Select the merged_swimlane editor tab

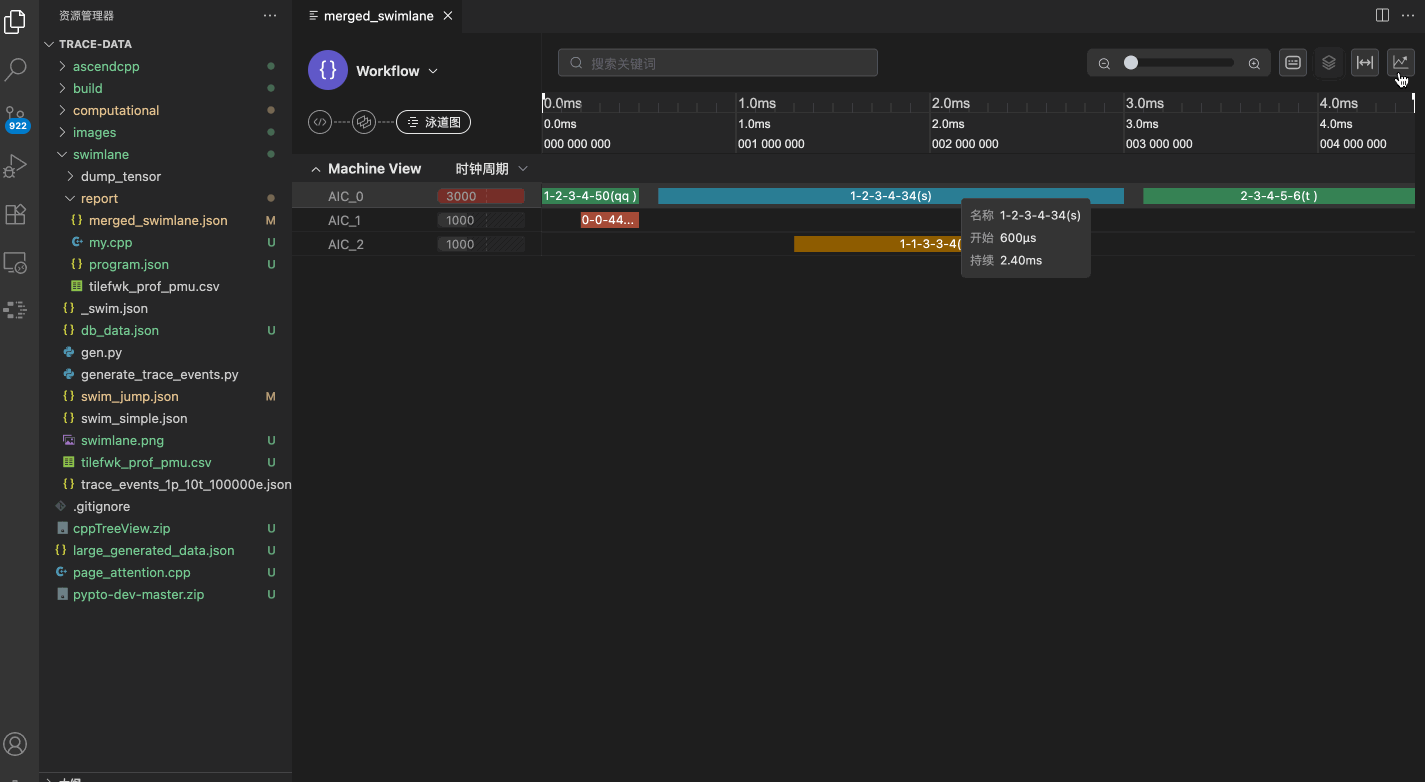(377, 16)
